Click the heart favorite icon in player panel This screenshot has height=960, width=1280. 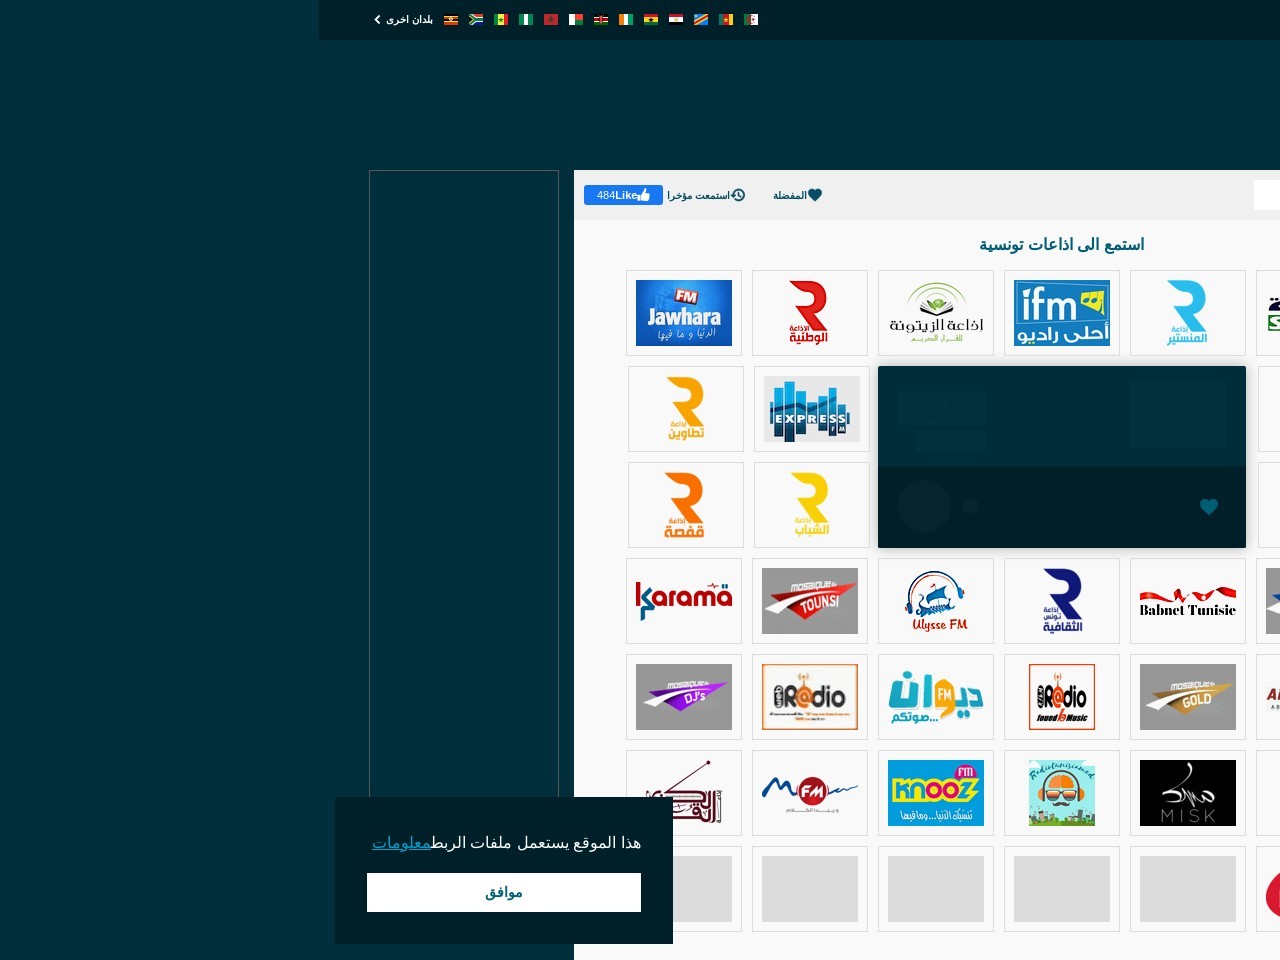tap(1209, 507)
